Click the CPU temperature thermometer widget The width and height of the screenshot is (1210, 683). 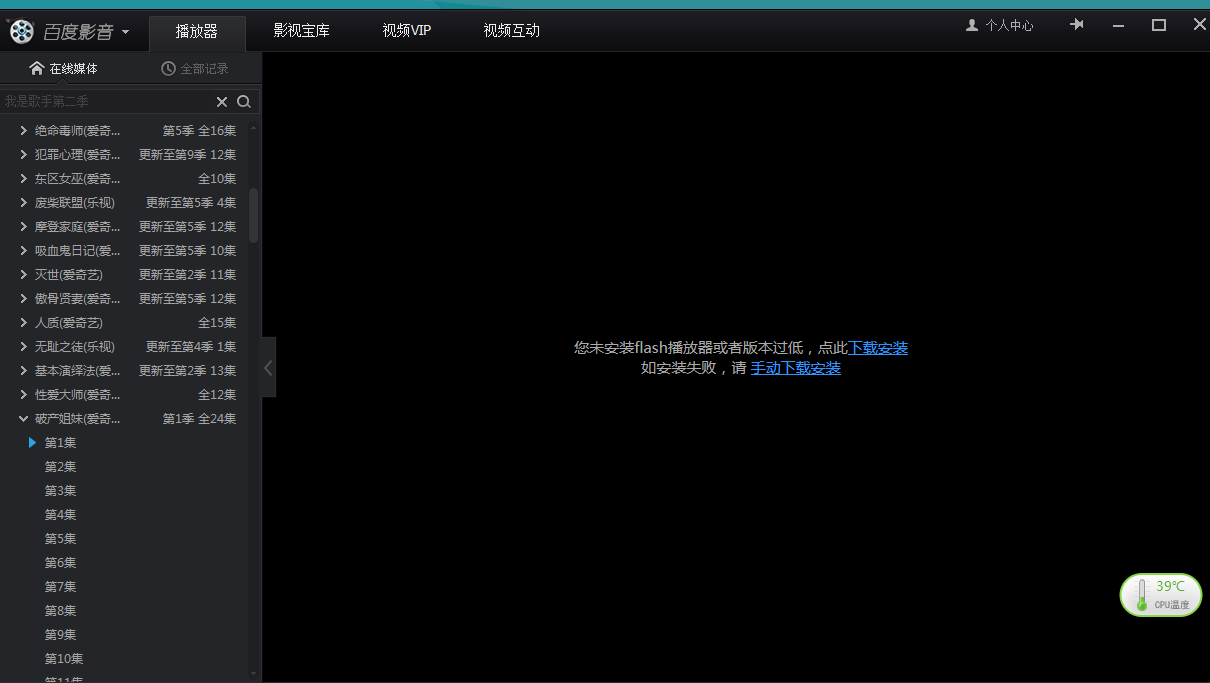tap(1160, 594)
